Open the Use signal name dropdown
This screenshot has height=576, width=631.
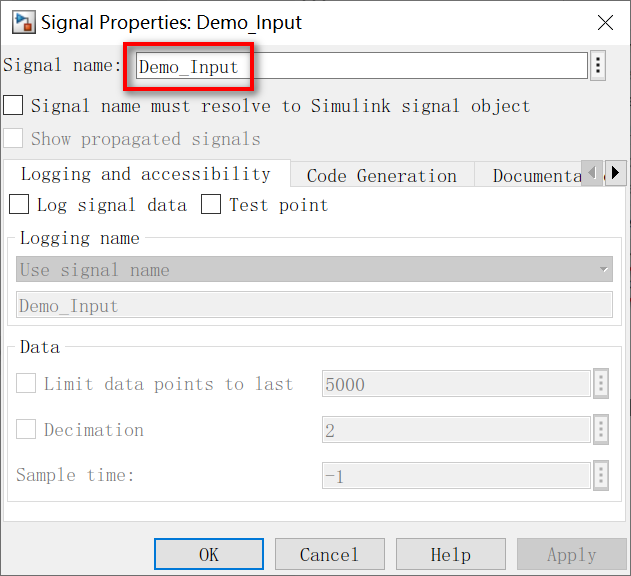(314, 269)
